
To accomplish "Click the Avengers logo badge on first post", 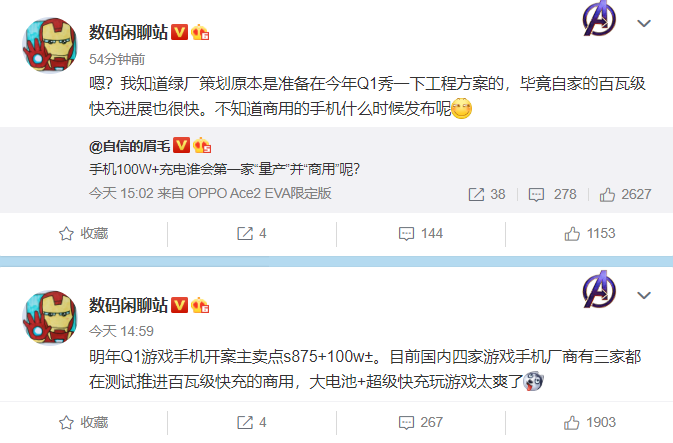I will point(599,18).
